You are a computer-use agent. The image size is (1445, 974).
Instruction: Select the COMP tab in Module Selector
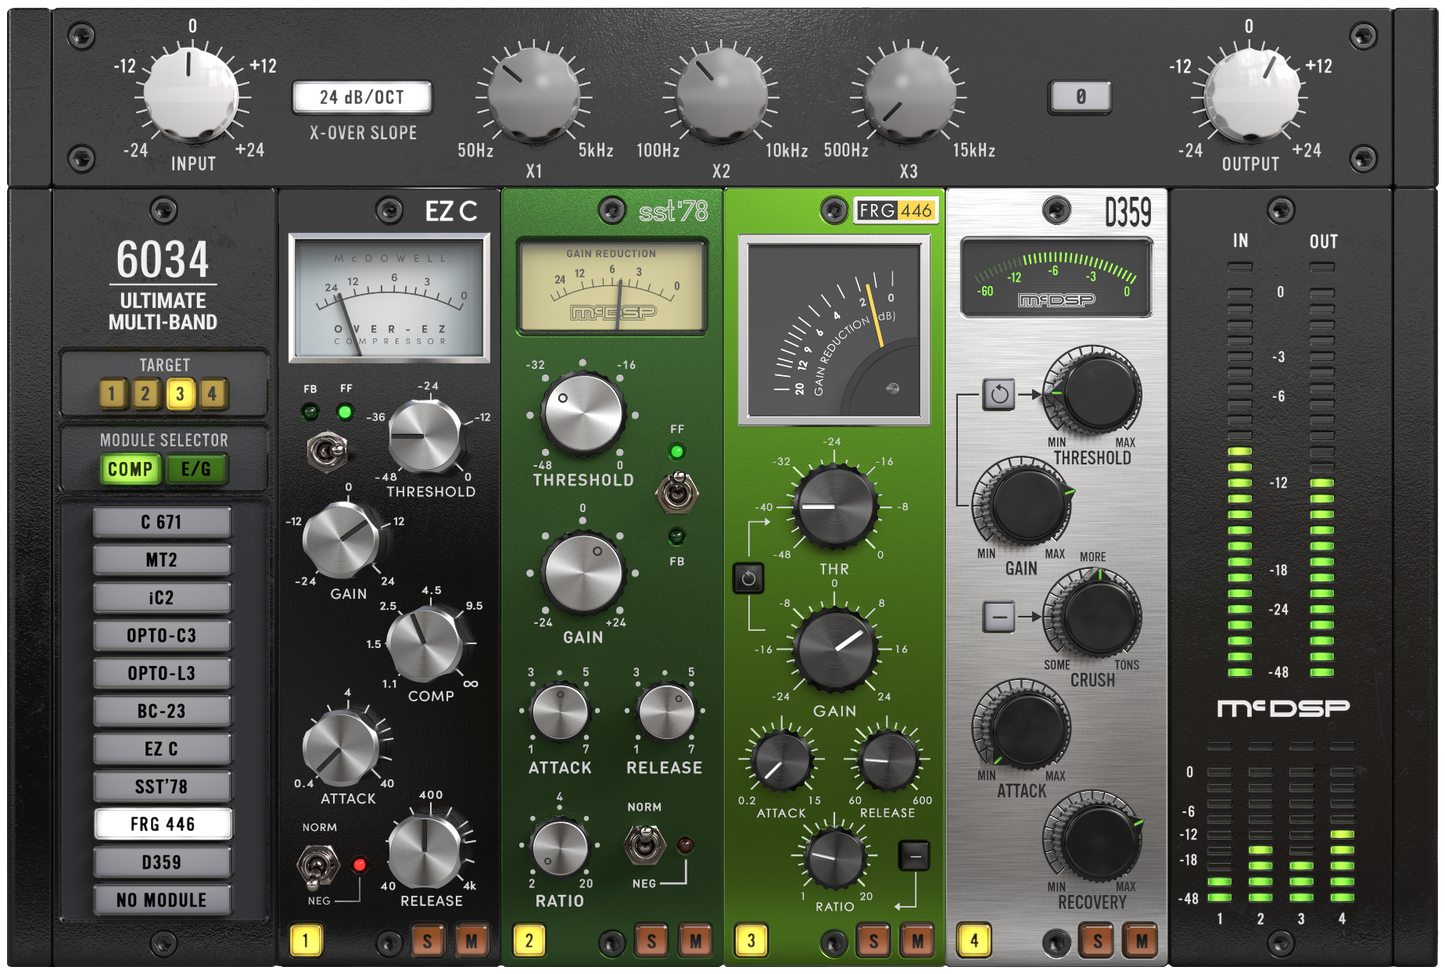[129, 468]
